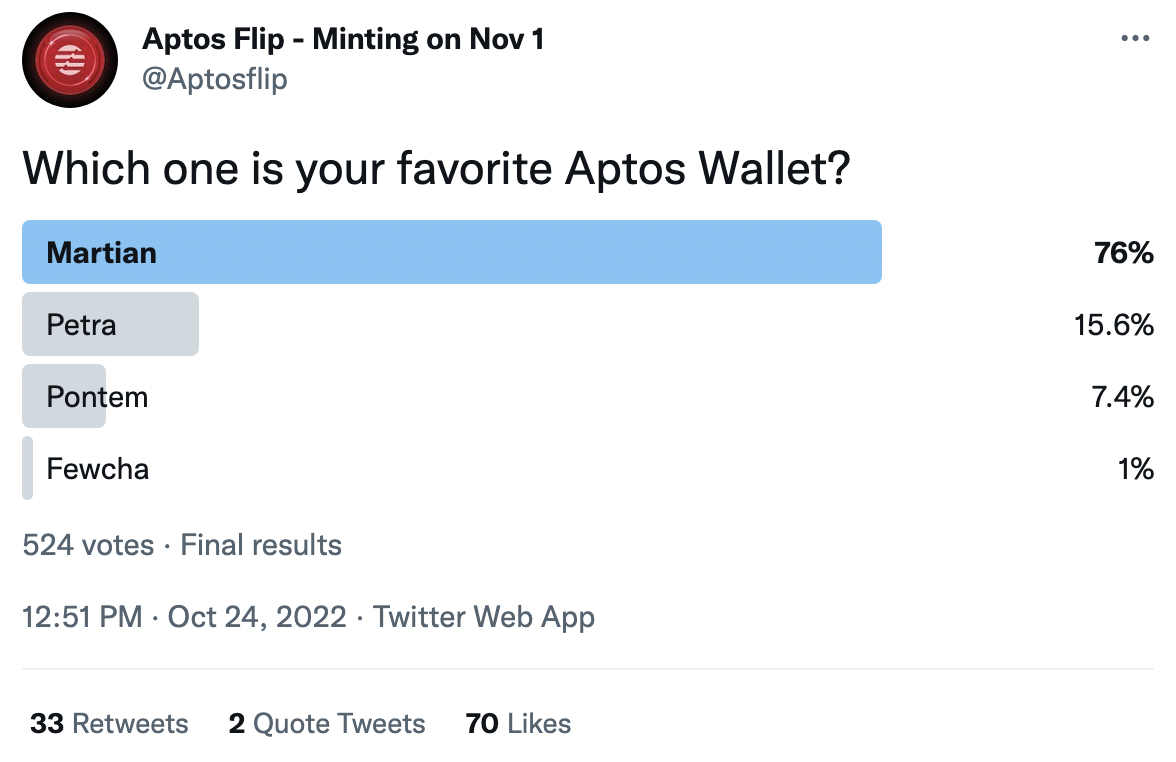1176x762 pixels.
Task: Open the 12:51 PM Oct 24 timestamp
Action: click(184, 617)
